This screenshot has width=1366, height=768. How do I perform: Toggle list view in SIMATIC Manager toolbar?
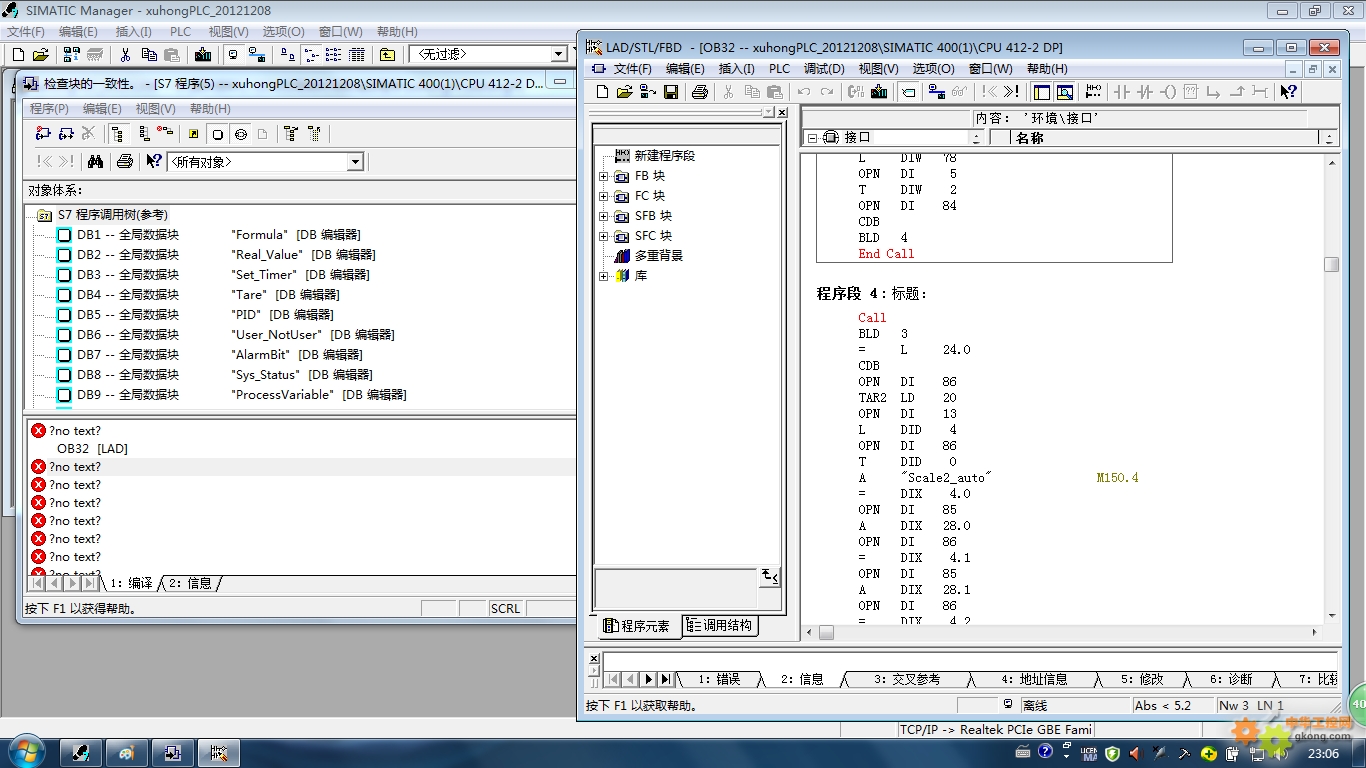334,54
